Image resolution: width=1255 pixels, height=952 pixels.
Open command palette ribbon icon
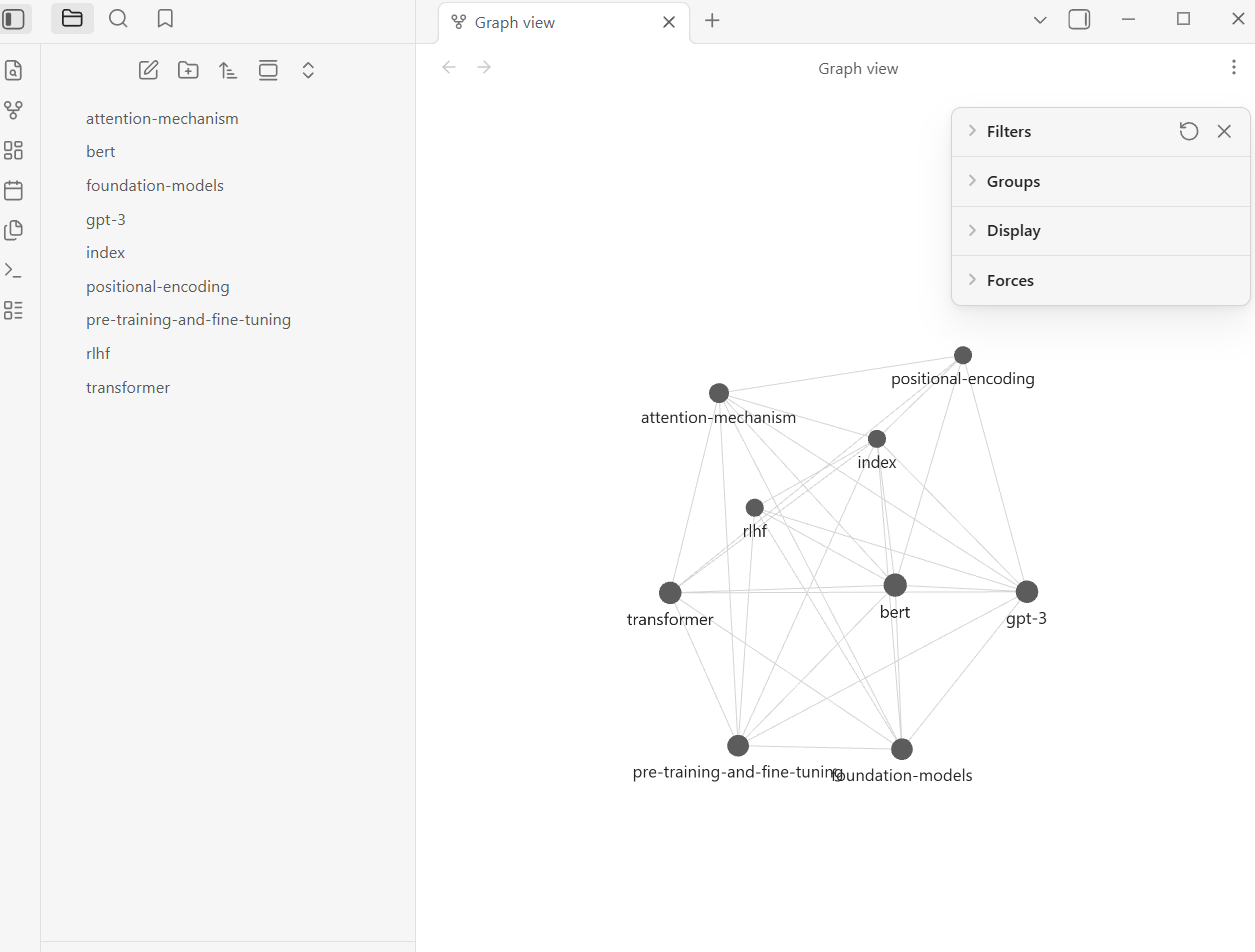(x=13, y=270)
